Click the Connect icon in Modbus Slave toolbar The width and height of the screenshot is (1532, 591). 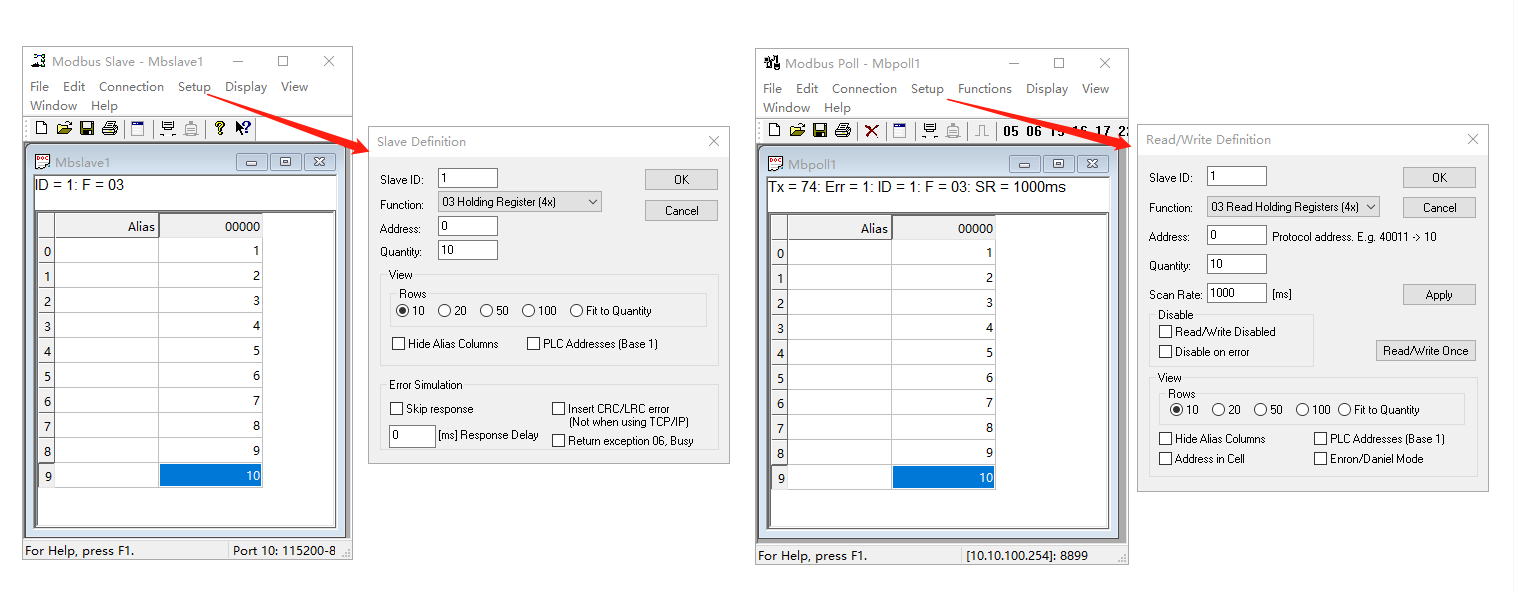[167, 128]
